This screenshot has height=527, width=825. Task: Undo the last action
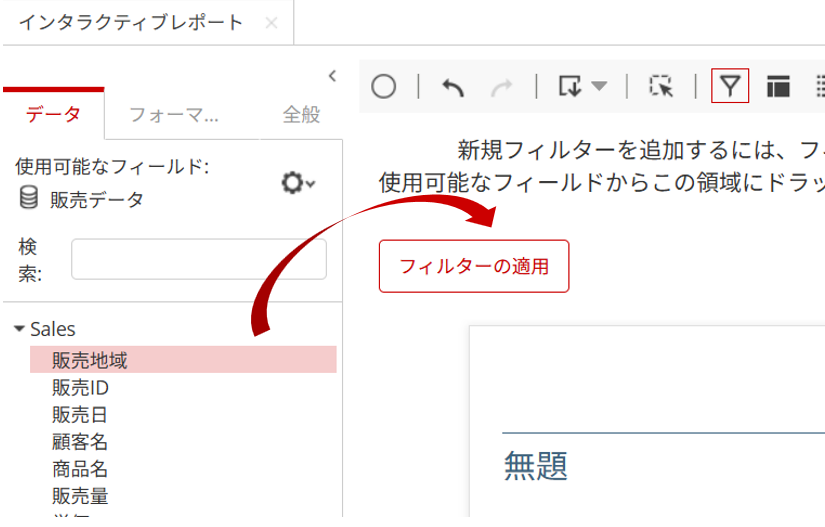click(x=453, y=87)
